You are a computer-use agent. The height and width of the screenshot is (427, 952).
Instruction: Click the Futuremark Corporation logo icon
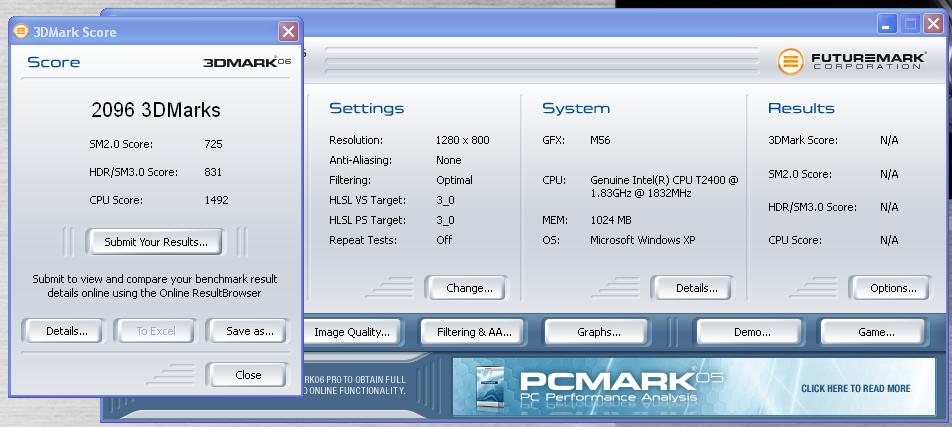(x=790, y=61)
